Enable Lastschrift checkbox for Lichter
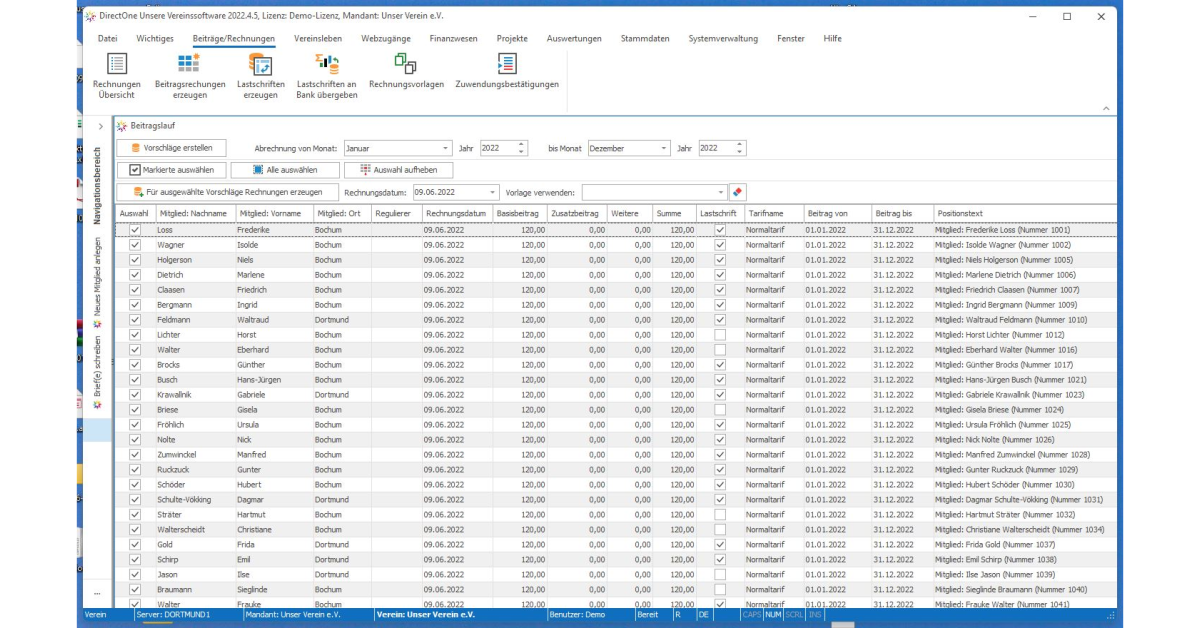The height and width of the screenshot is (628, 1200). pyautogui.click(x=719, y=335)
